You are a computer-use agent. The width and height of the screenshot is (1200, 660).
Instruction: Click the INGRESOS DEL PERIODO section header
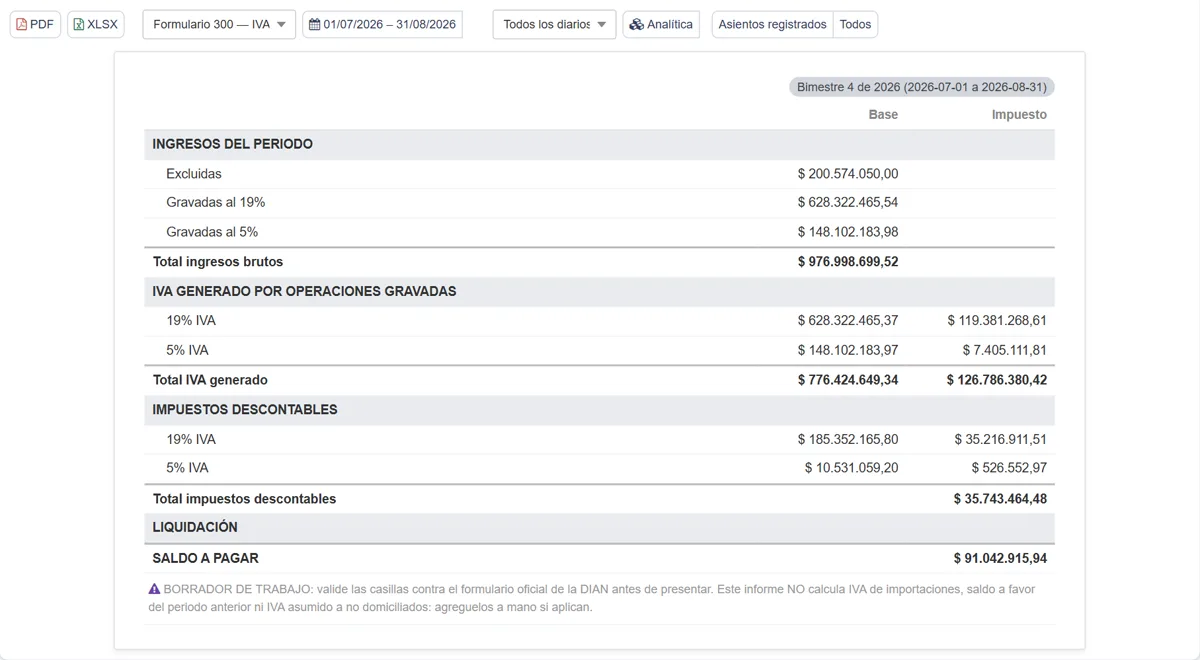point(599,144)
